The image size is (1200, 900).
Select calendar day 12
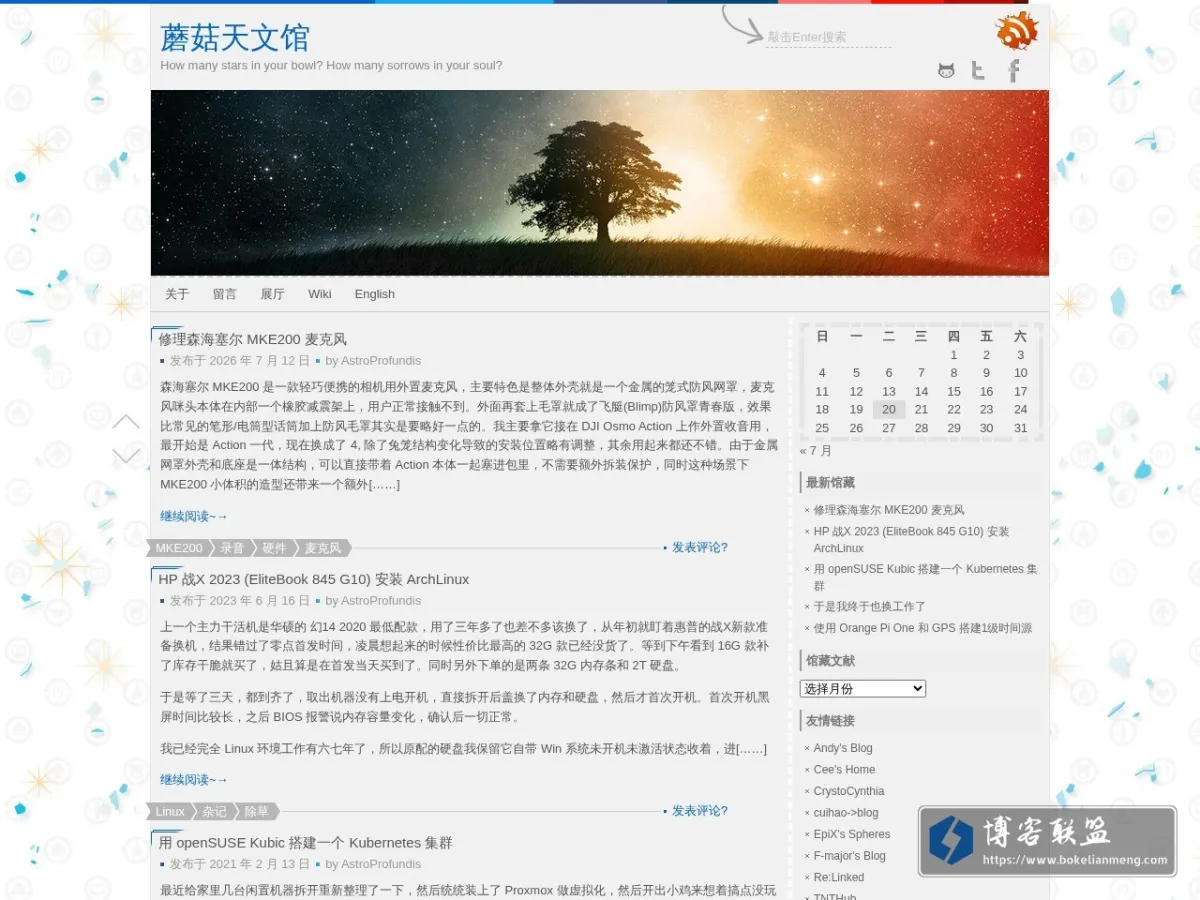tap(856, 391)
